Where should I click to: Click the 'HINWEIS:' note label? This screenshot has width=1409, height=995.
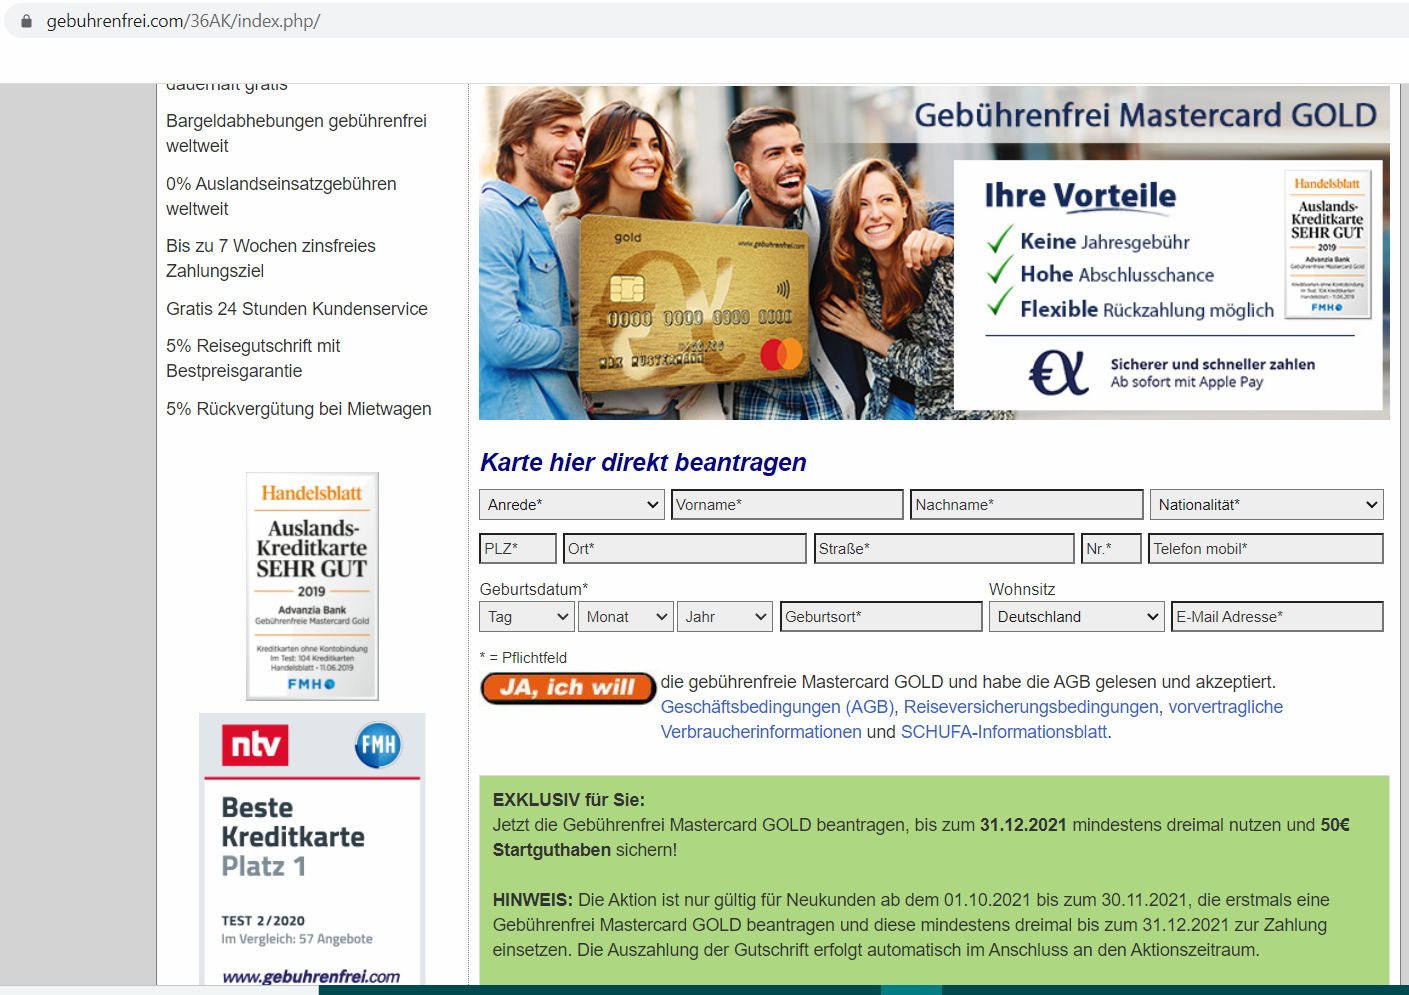533,900
